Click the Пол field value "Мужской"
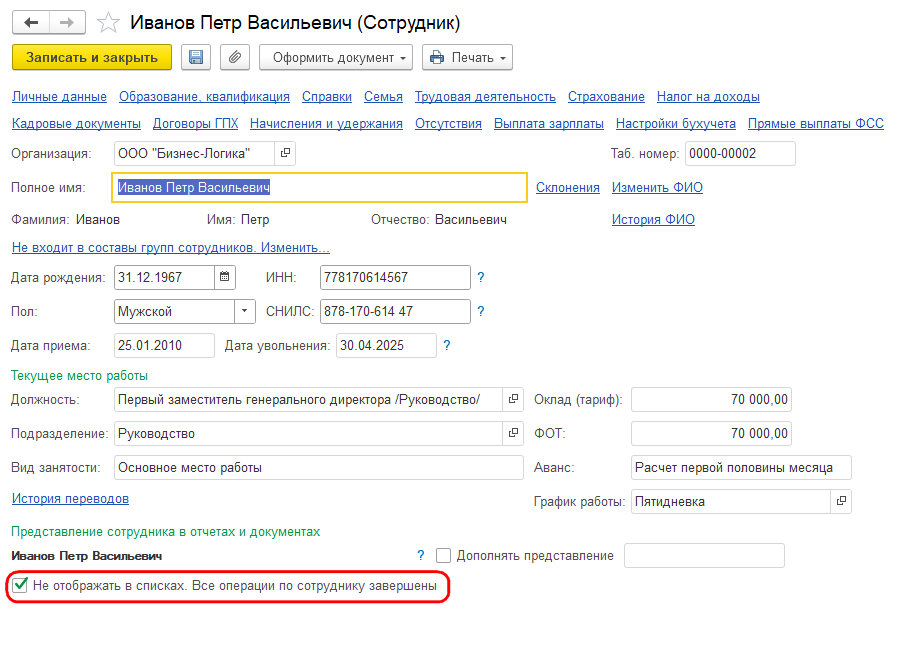The width and height of the screenshot is (899, 652). point(175,311)
